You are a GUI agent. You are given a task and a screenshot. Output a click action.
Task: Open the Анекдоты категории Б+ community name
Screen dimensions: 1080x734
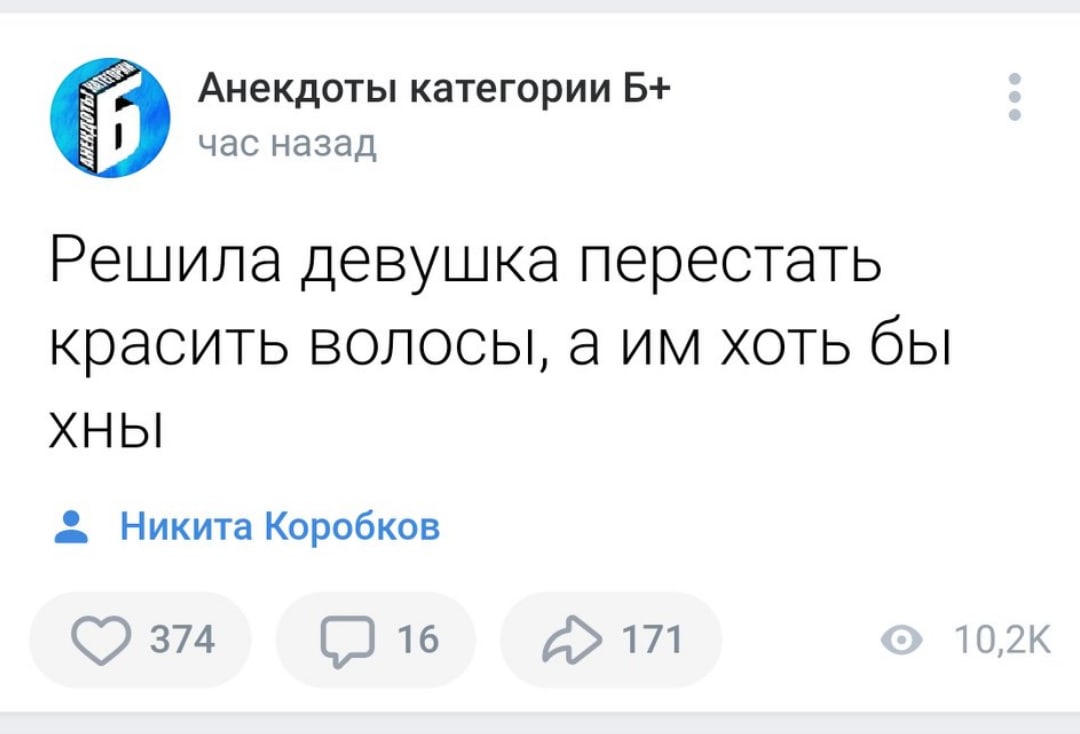(434, 87)
